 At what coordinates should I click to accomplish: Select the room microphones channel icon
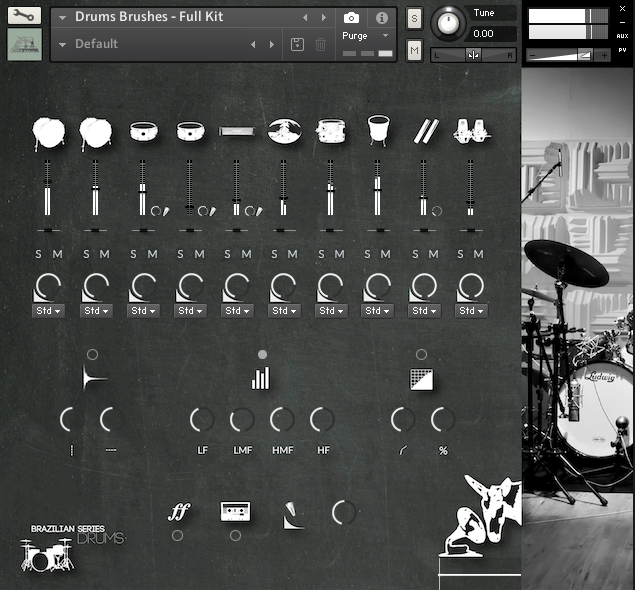coord(472,130)
